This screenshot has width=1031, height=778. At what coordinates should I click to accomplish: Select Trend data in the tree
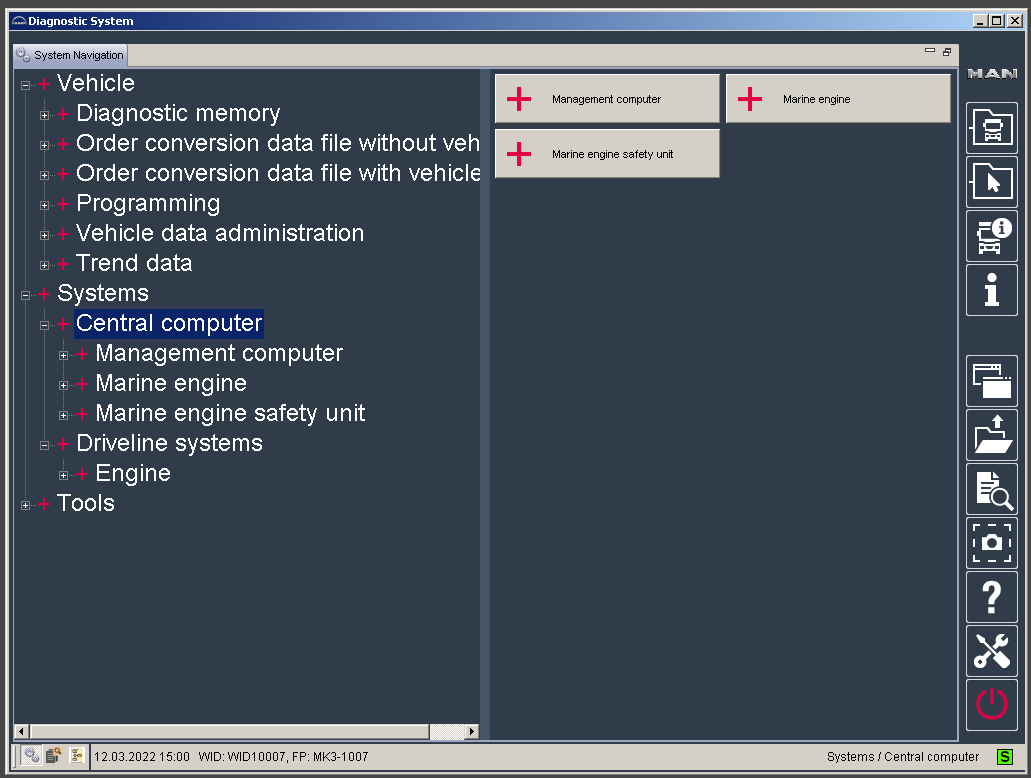click(x=134, y=263)
